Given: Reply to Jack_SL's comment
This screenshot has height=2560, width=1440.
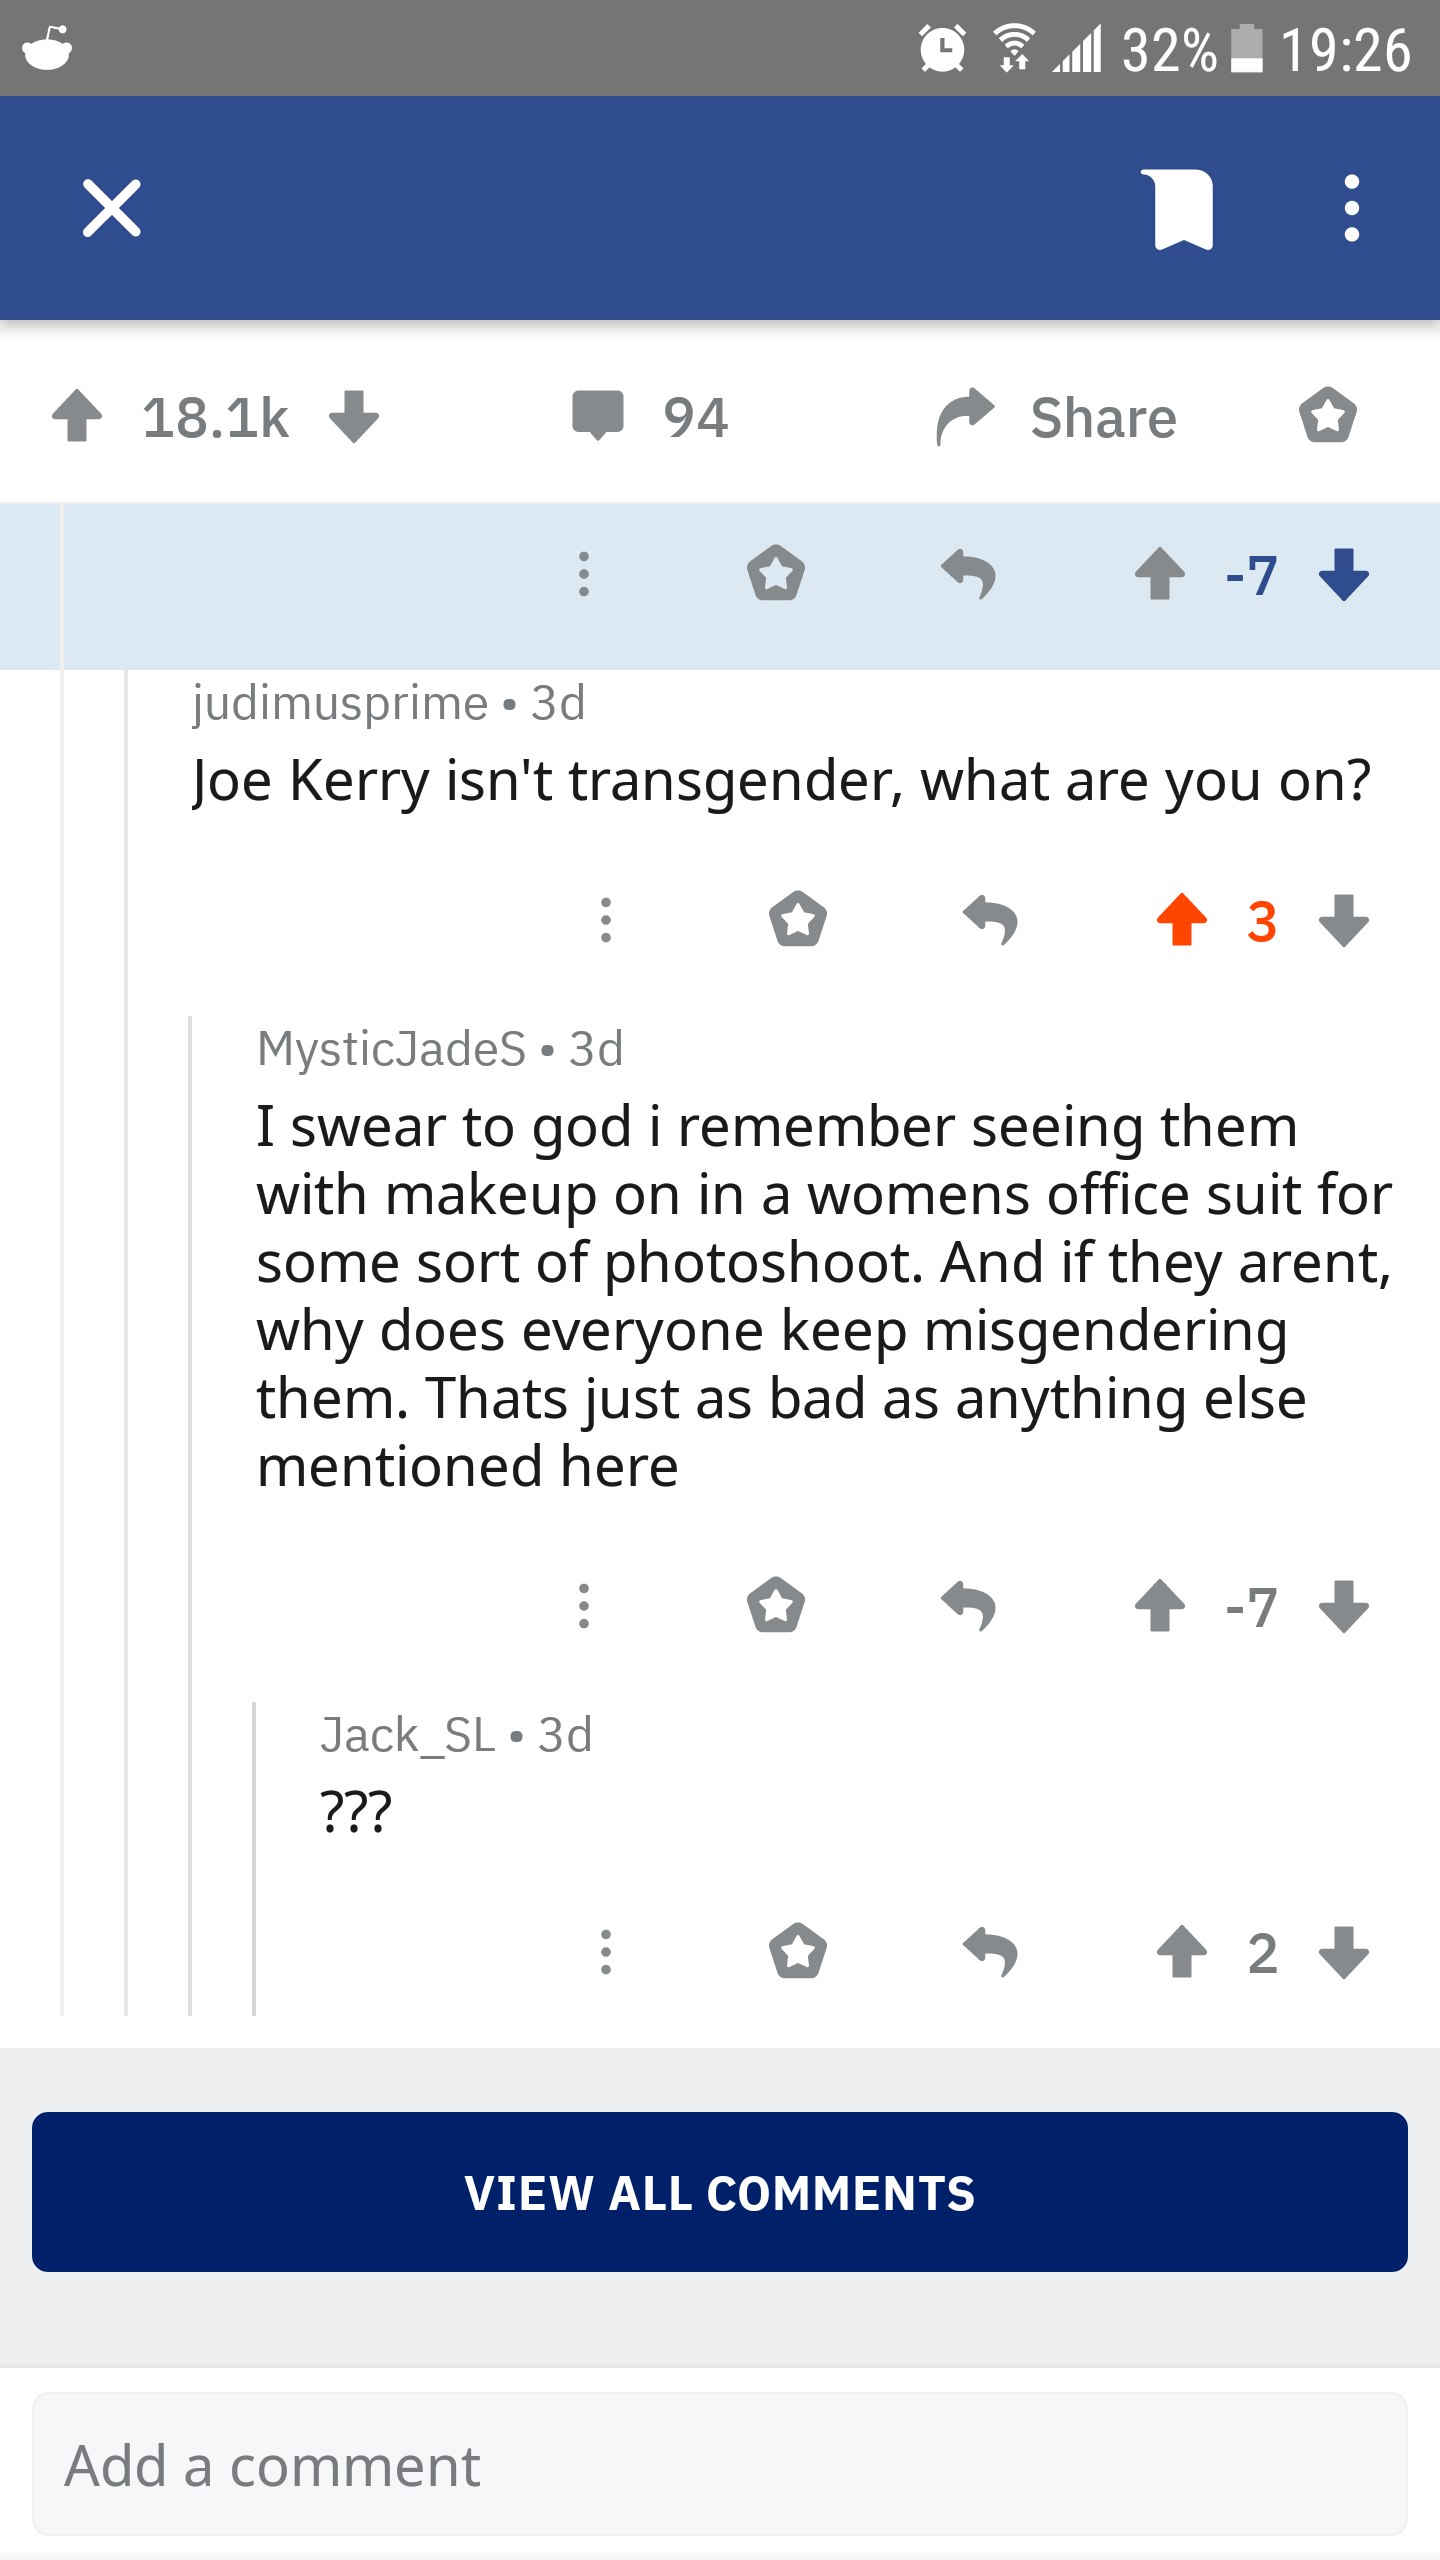Looking at the screenshot, I should [x=990, y=1952].
